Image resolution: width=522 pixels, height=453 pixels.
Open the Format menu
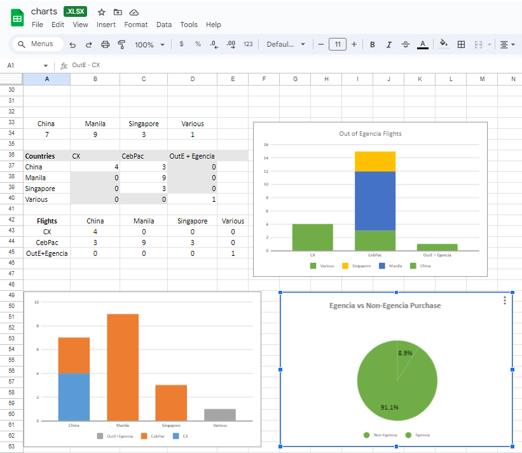pos(136,25)
